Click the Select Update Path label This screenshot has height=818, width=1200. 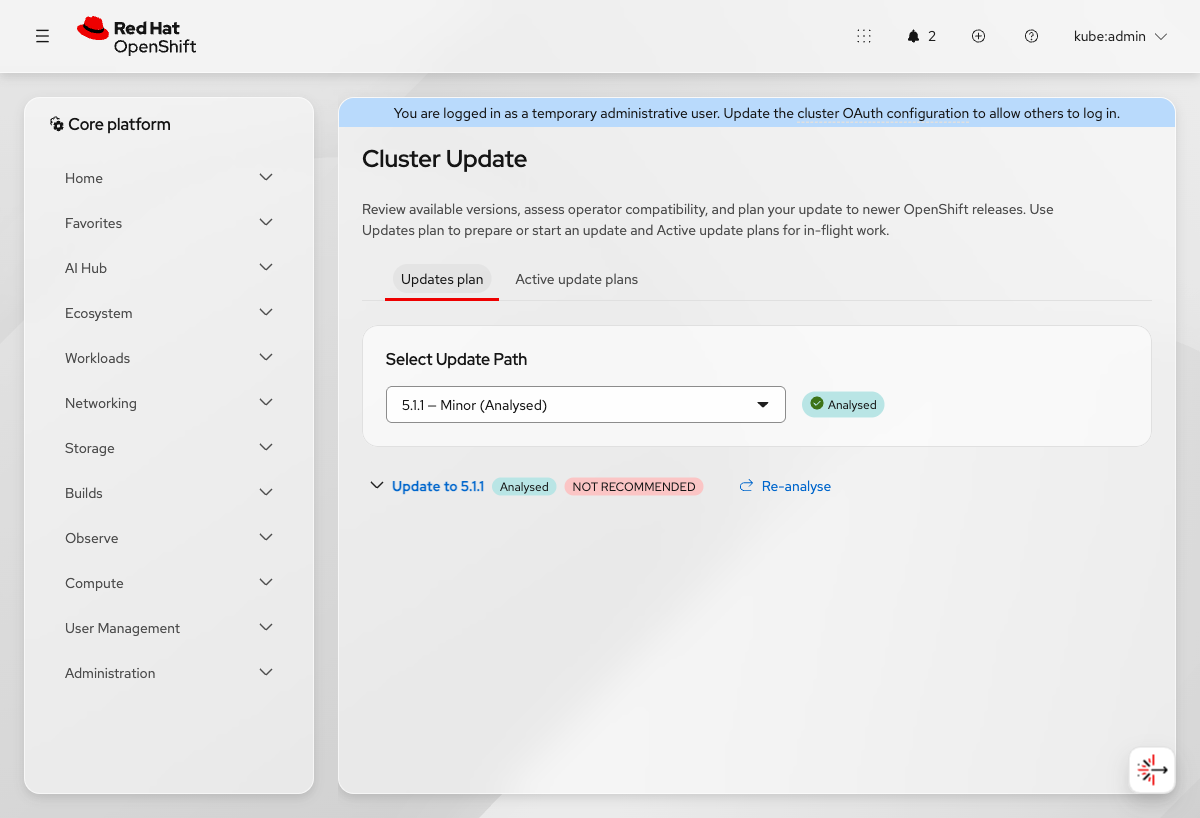point(456,359)
